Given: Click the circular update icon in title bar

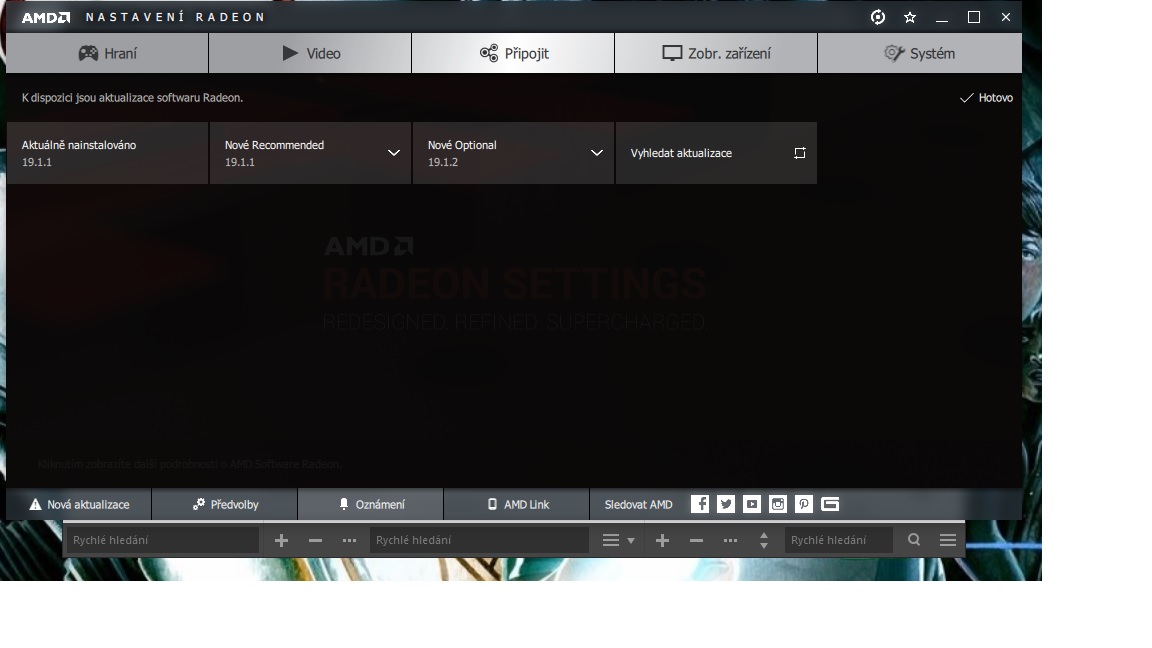Looking at the screenshot, I should (x=878, y=17).
